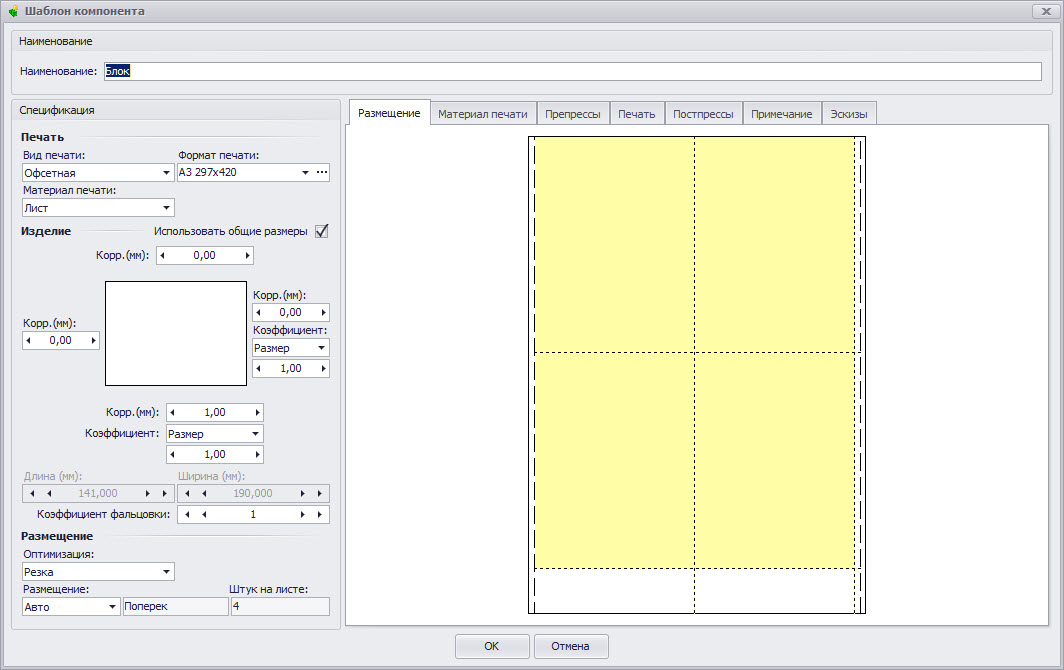Open the Материал печати tab

pos(482,114)
